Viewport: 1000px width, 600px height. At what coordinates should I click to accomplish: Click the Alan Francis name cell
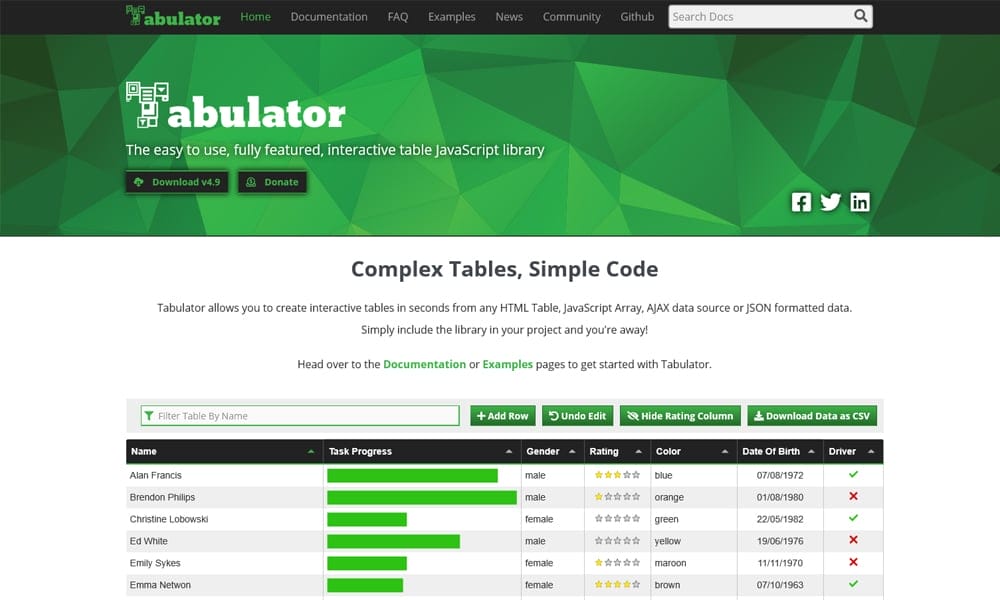224,475
